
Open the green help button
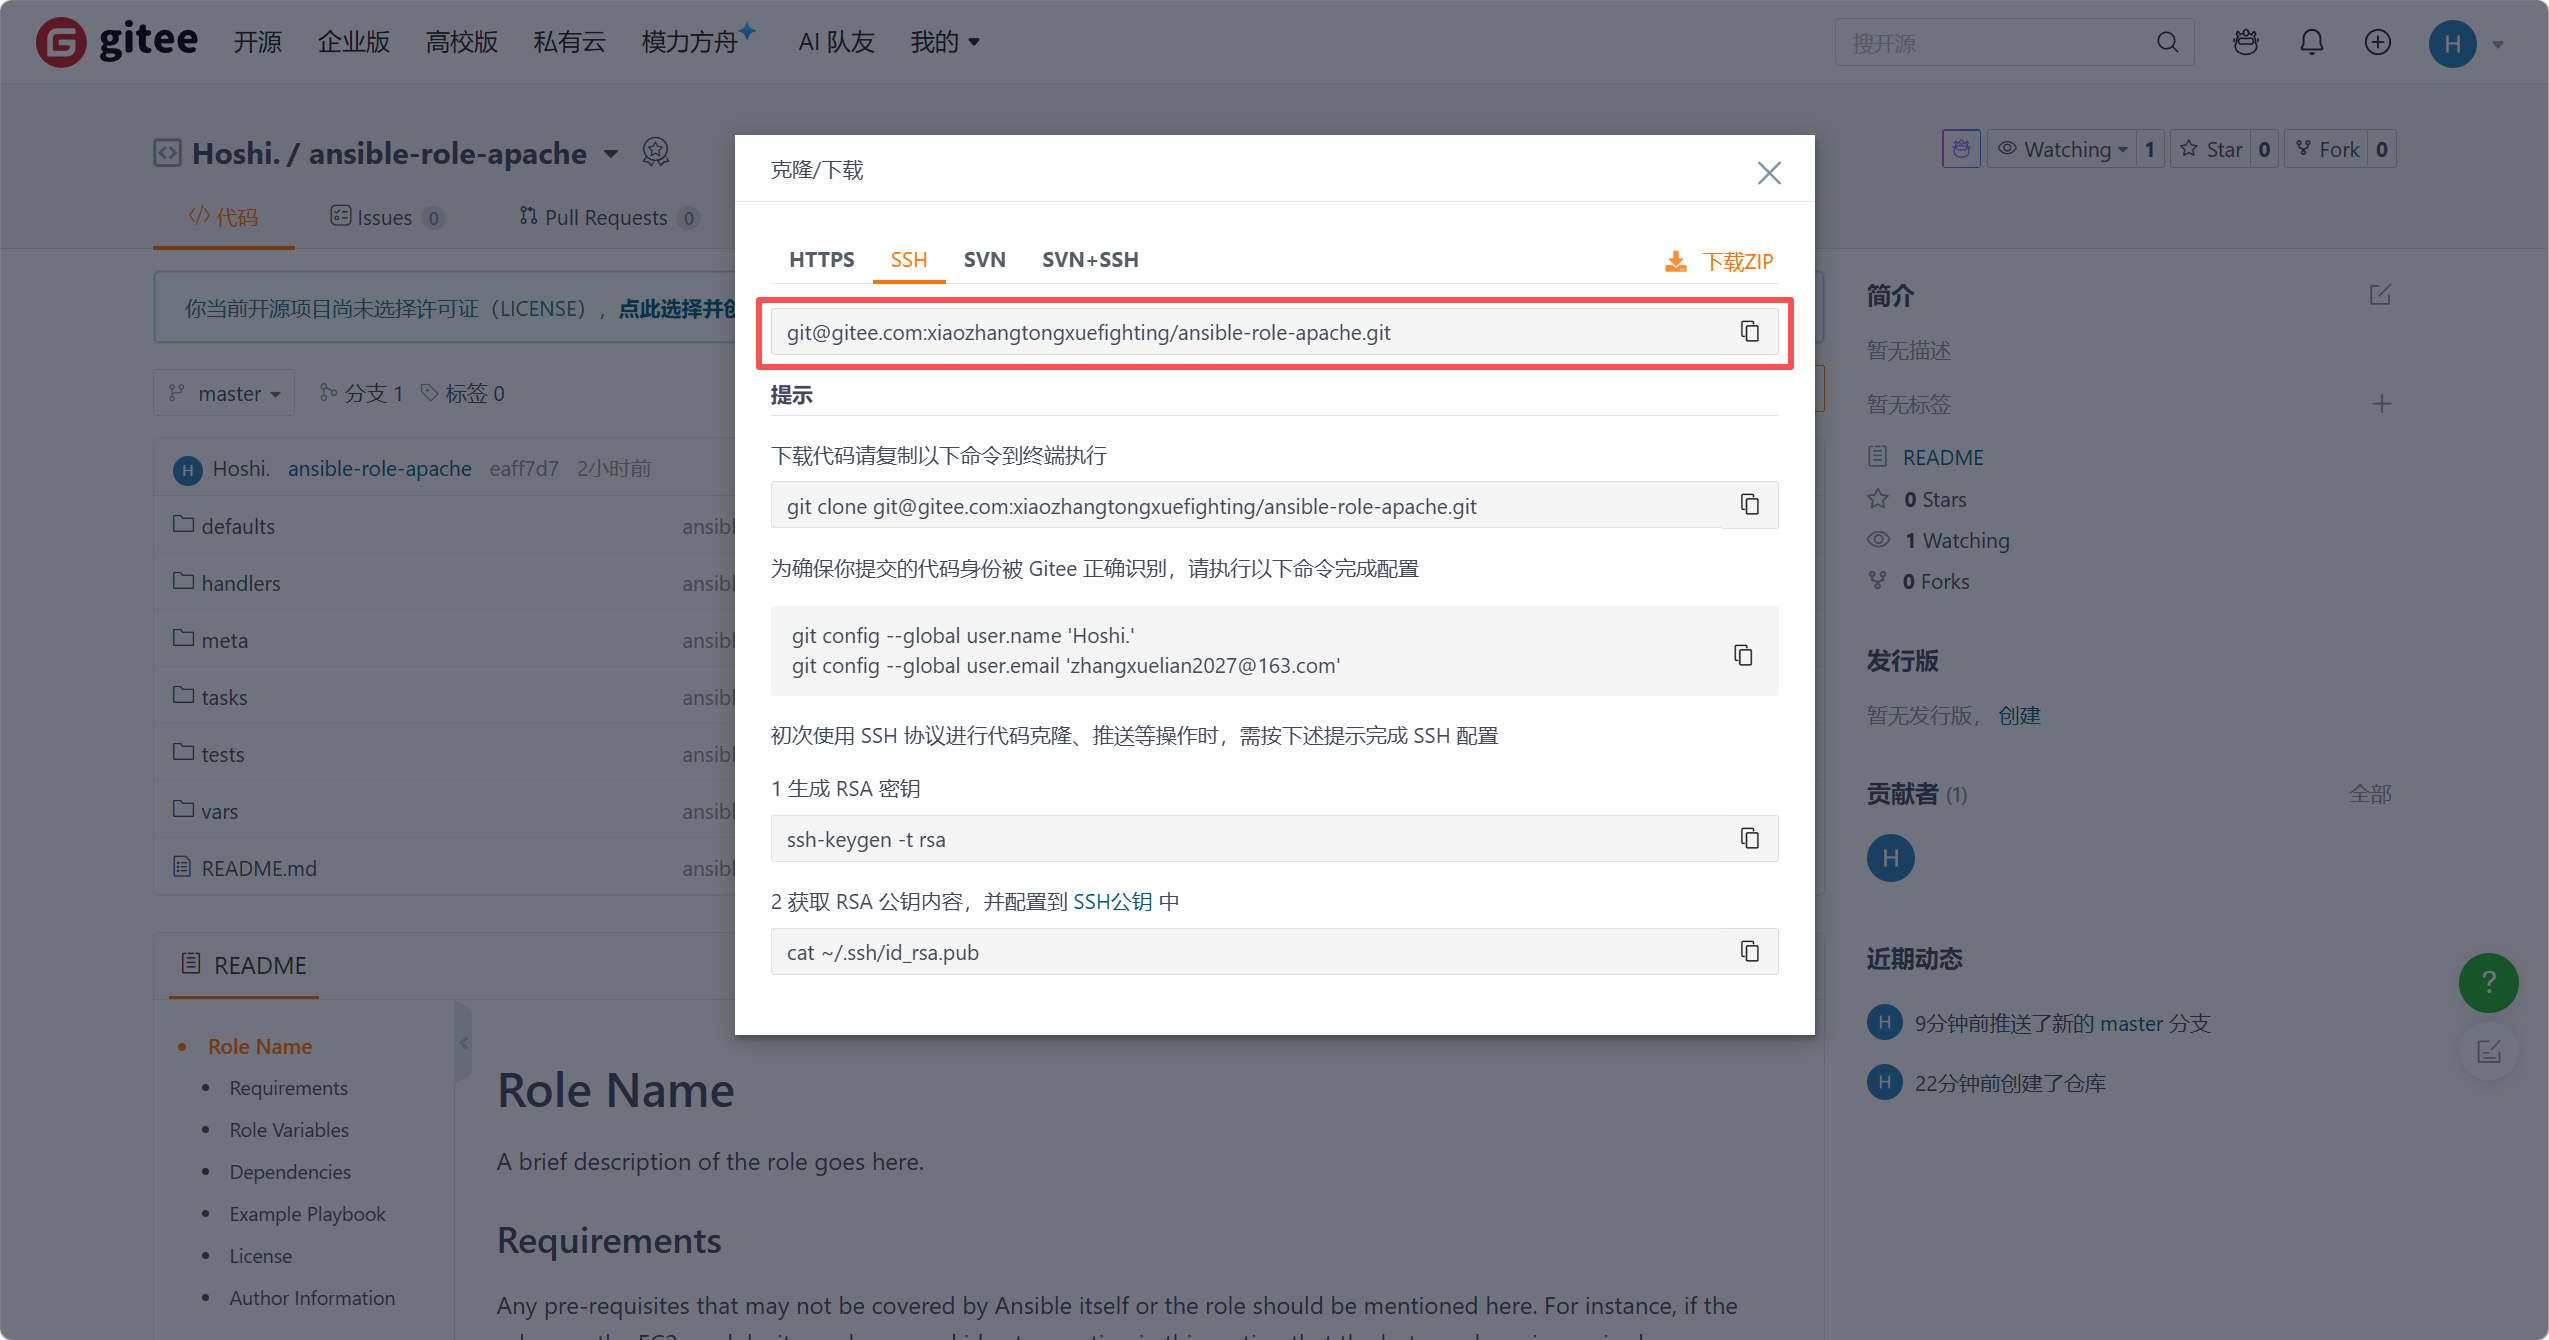click(x=2488, y=983)
